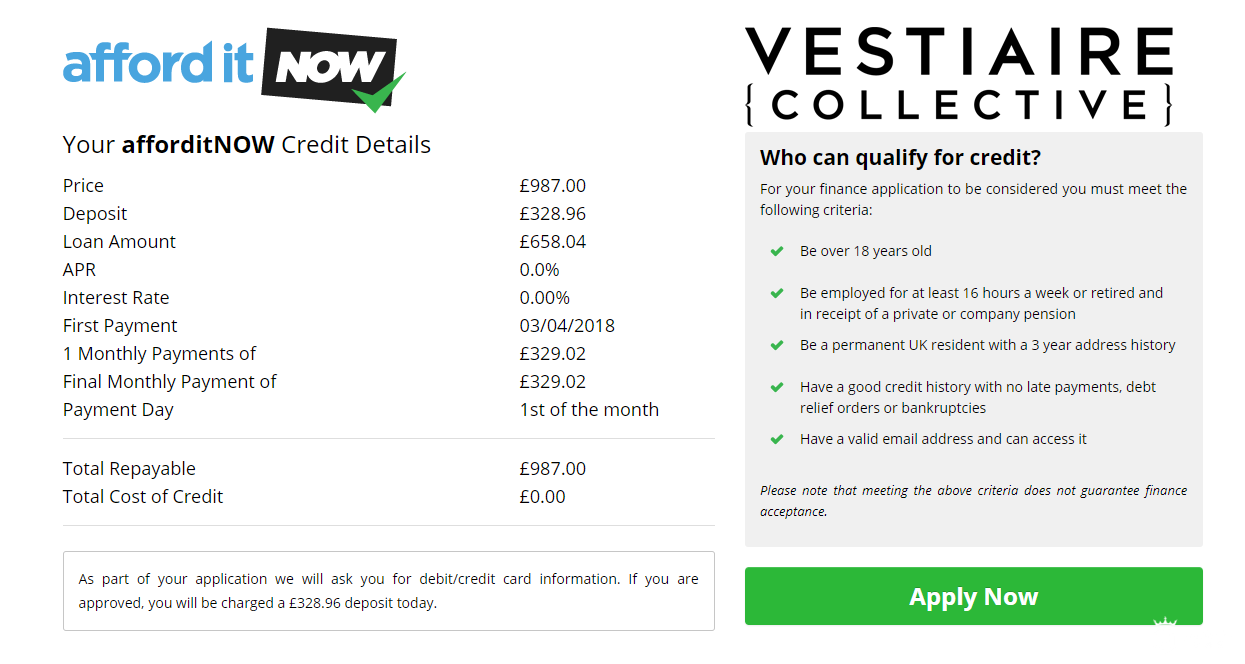Click the Vestiaire Collective logo
1245x664 pixels.
click(x=959, y=76)
